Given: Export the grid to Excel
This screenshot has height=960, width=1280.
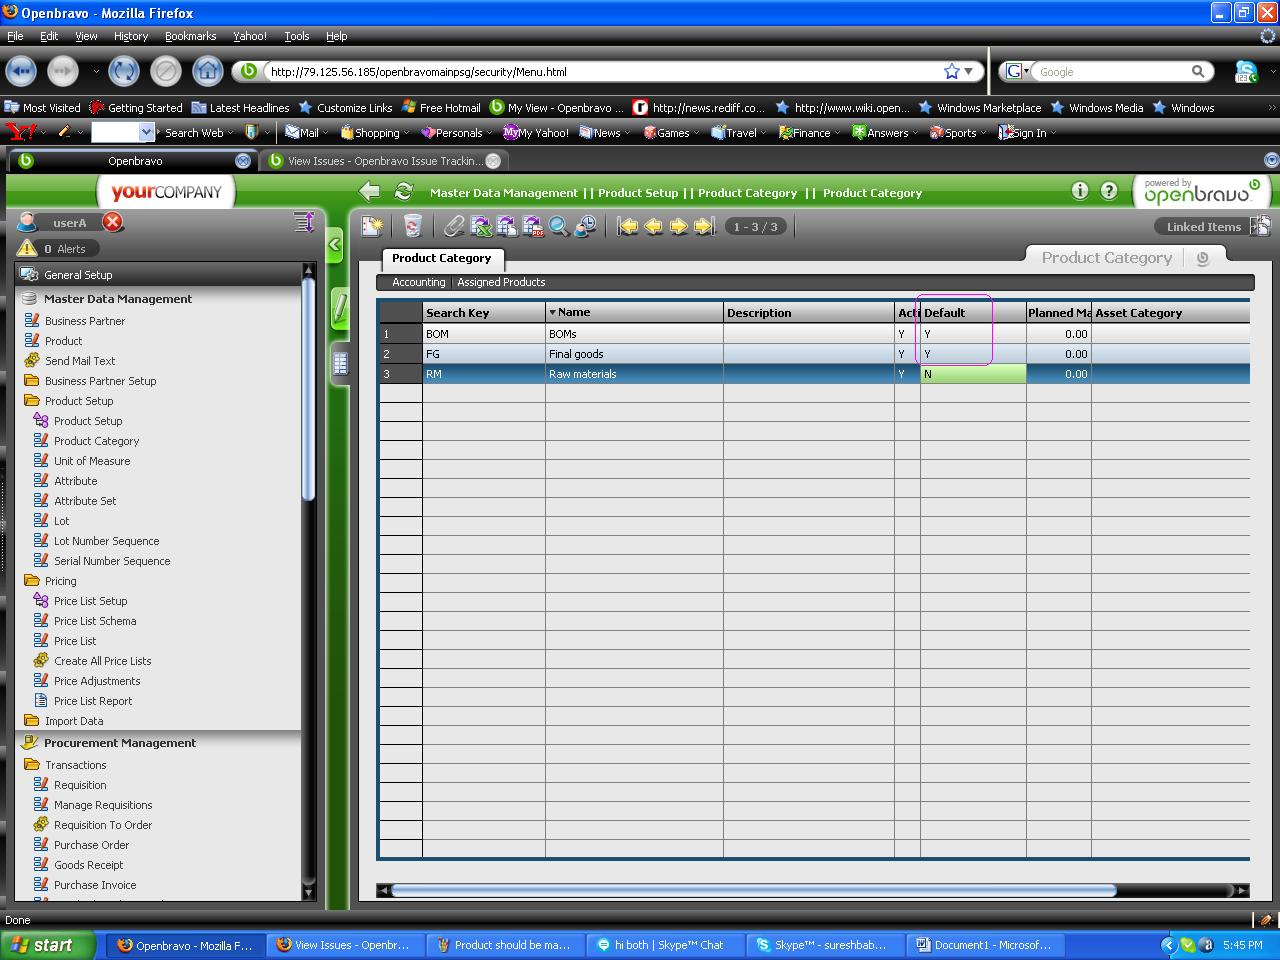Looking at the screenshot, I should pos(481,227).
